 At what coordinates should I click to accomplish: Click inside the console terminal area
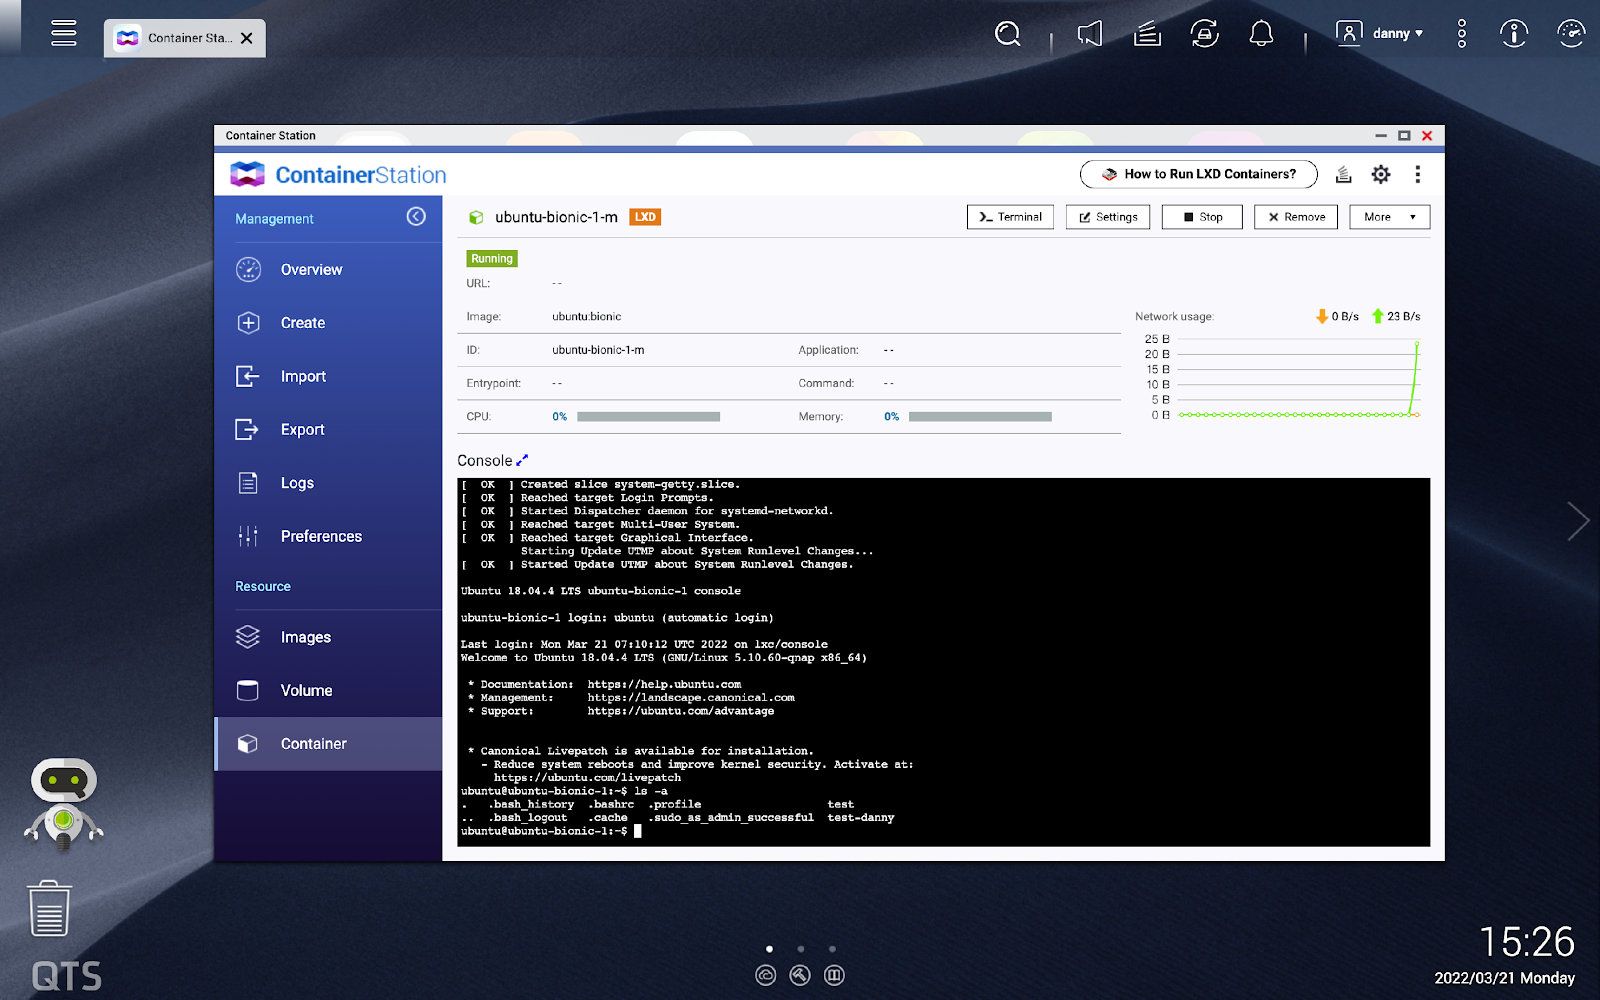tap(943, 662)
